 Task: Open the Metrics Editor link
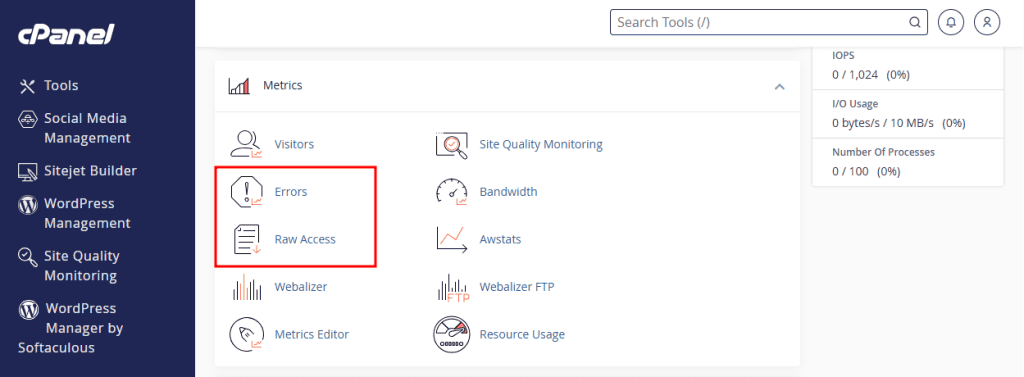click(x=312, y=335)
